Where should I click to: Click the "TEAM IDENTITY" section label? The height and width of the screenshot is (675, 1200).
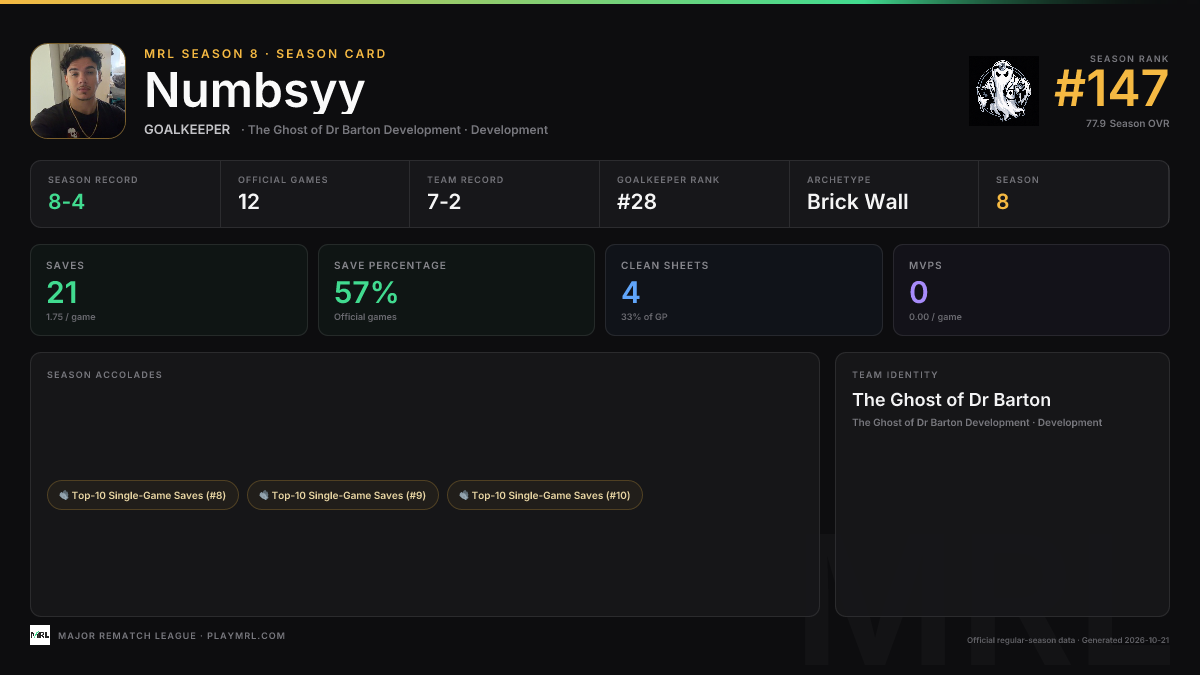coord(895,375)
